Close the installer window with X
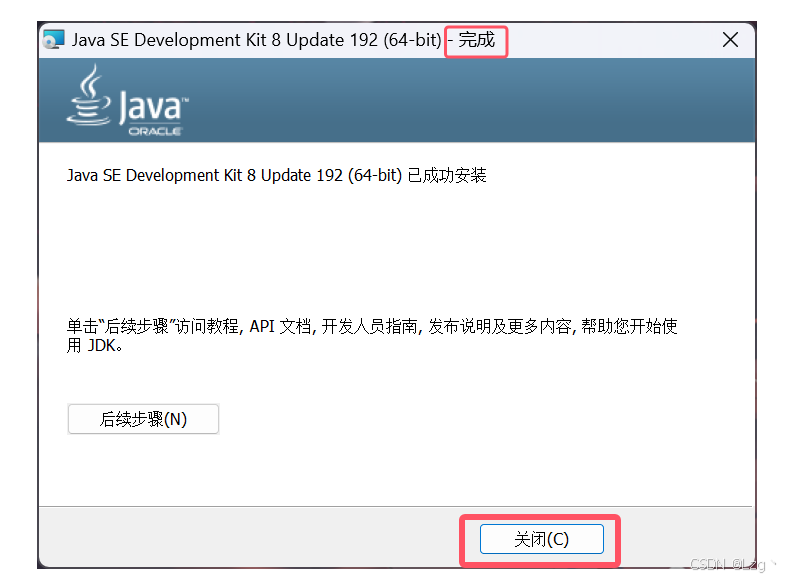Image resolution: width=786 pixels, height=578 pixels. pos(730,40)
